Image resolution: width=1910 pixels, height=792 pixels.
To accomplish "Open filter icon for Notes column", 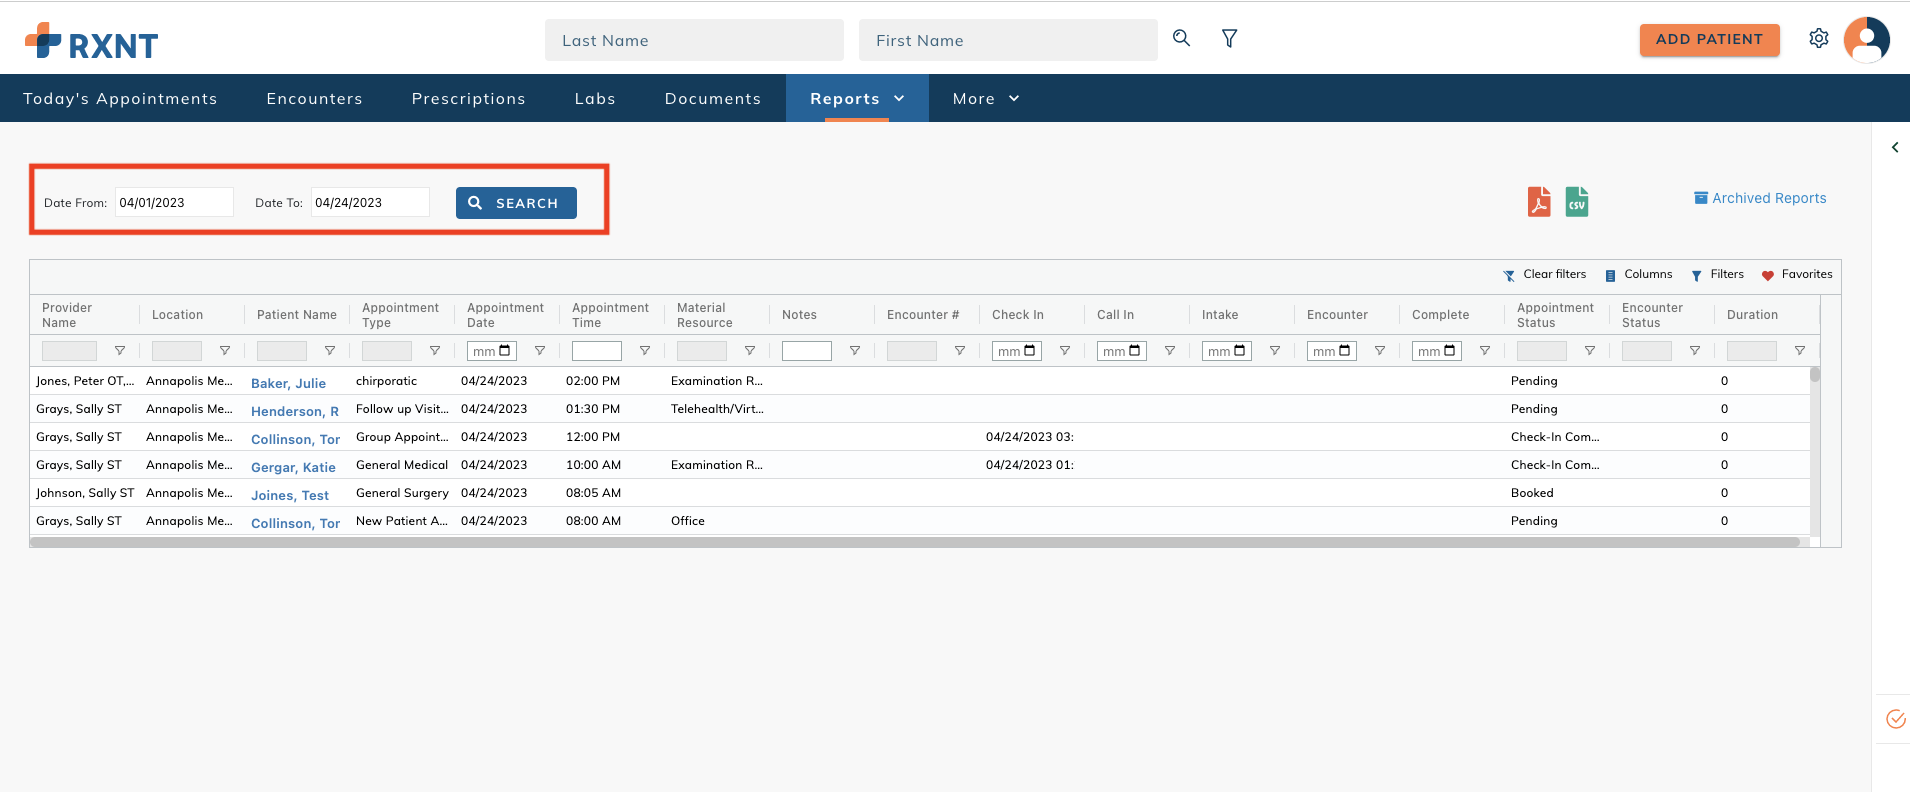I will click(855, 351).
